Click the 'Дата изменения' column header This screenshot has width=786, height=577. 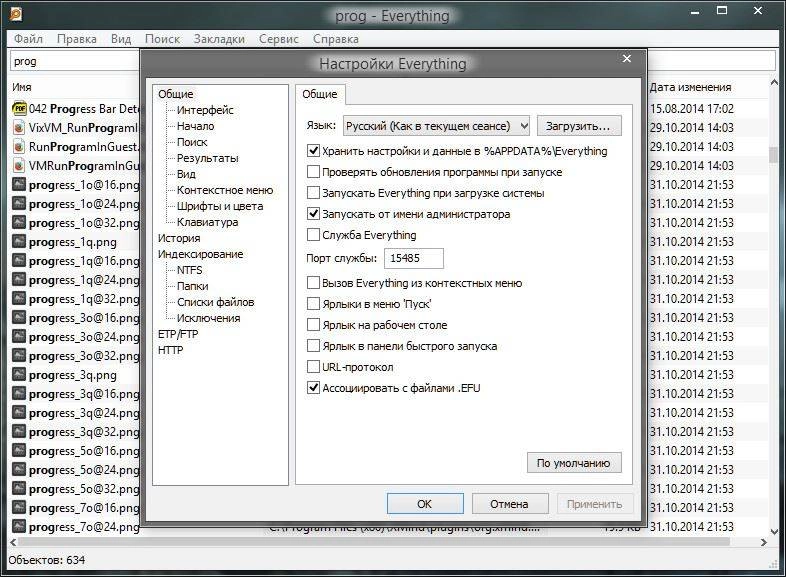pos(690,87)
